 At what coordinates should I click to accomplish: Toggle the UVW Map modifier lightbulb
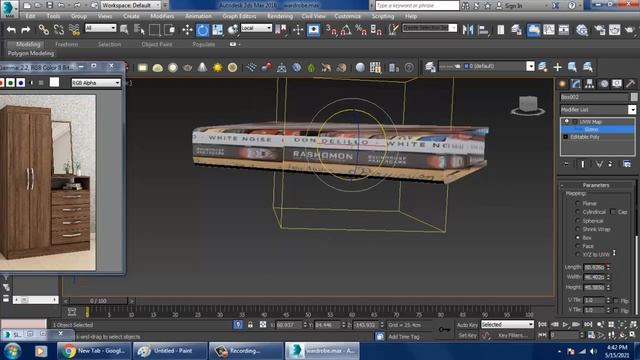tap(567, 122)
